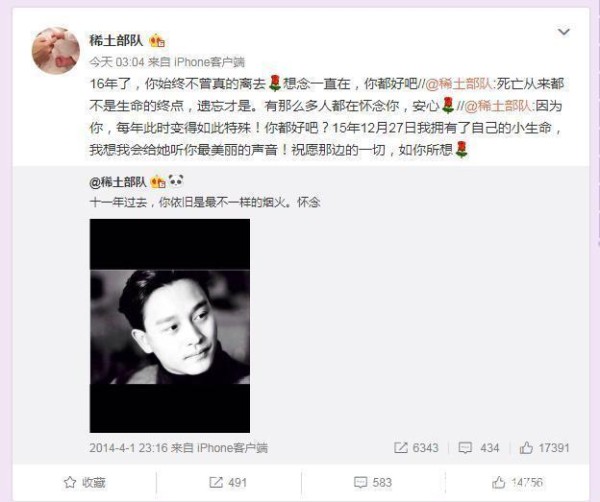Open the 稀土部队 username at the post header
Screen dimensions: 600x502
pyautogui.click(x=116, y=40)
